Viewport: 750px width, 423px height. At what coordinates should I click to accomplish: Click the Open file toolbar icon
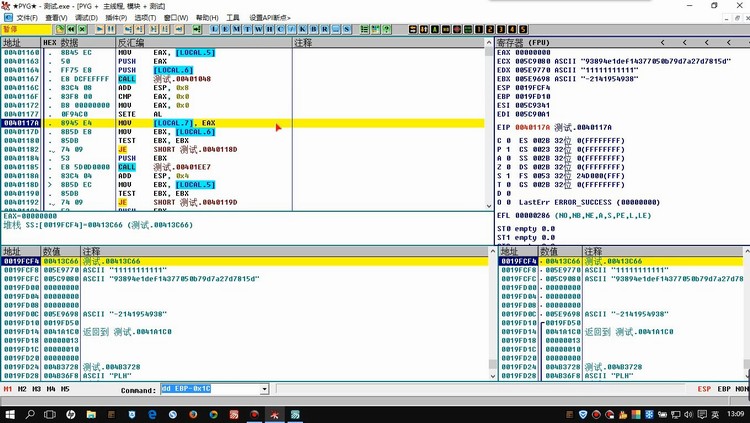click(60, 29)
